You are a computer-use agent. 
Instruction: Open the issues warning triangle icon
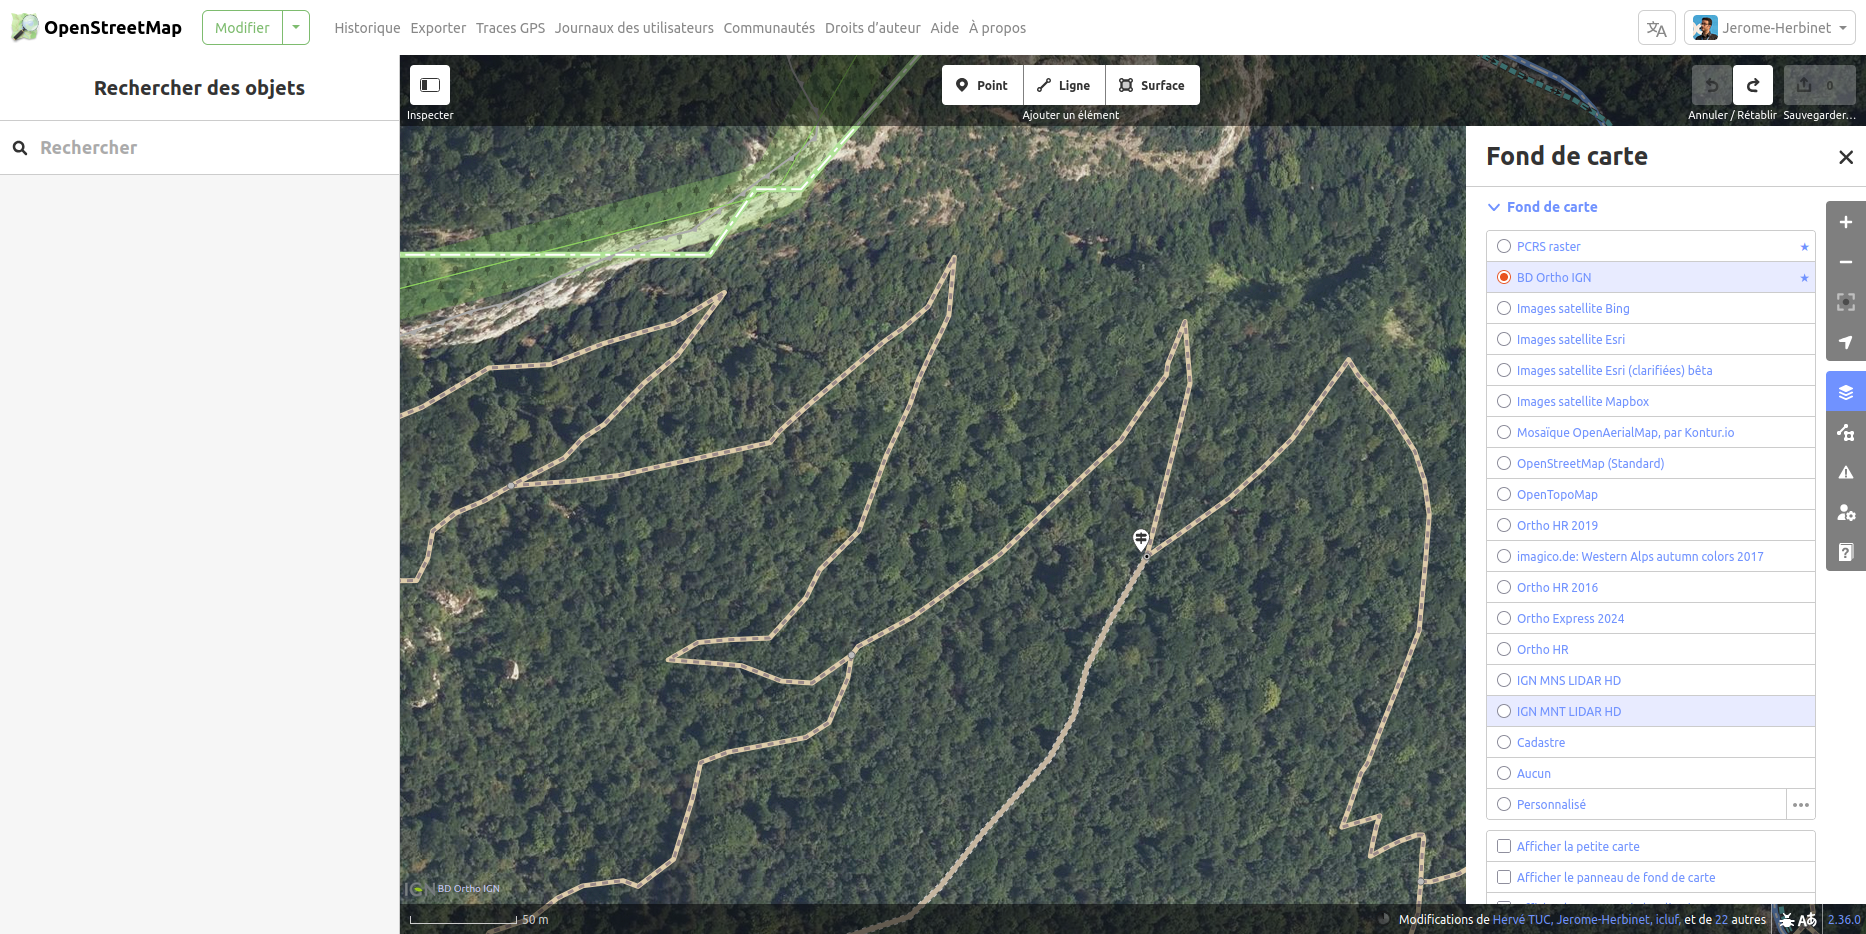tap(1846, 472)
